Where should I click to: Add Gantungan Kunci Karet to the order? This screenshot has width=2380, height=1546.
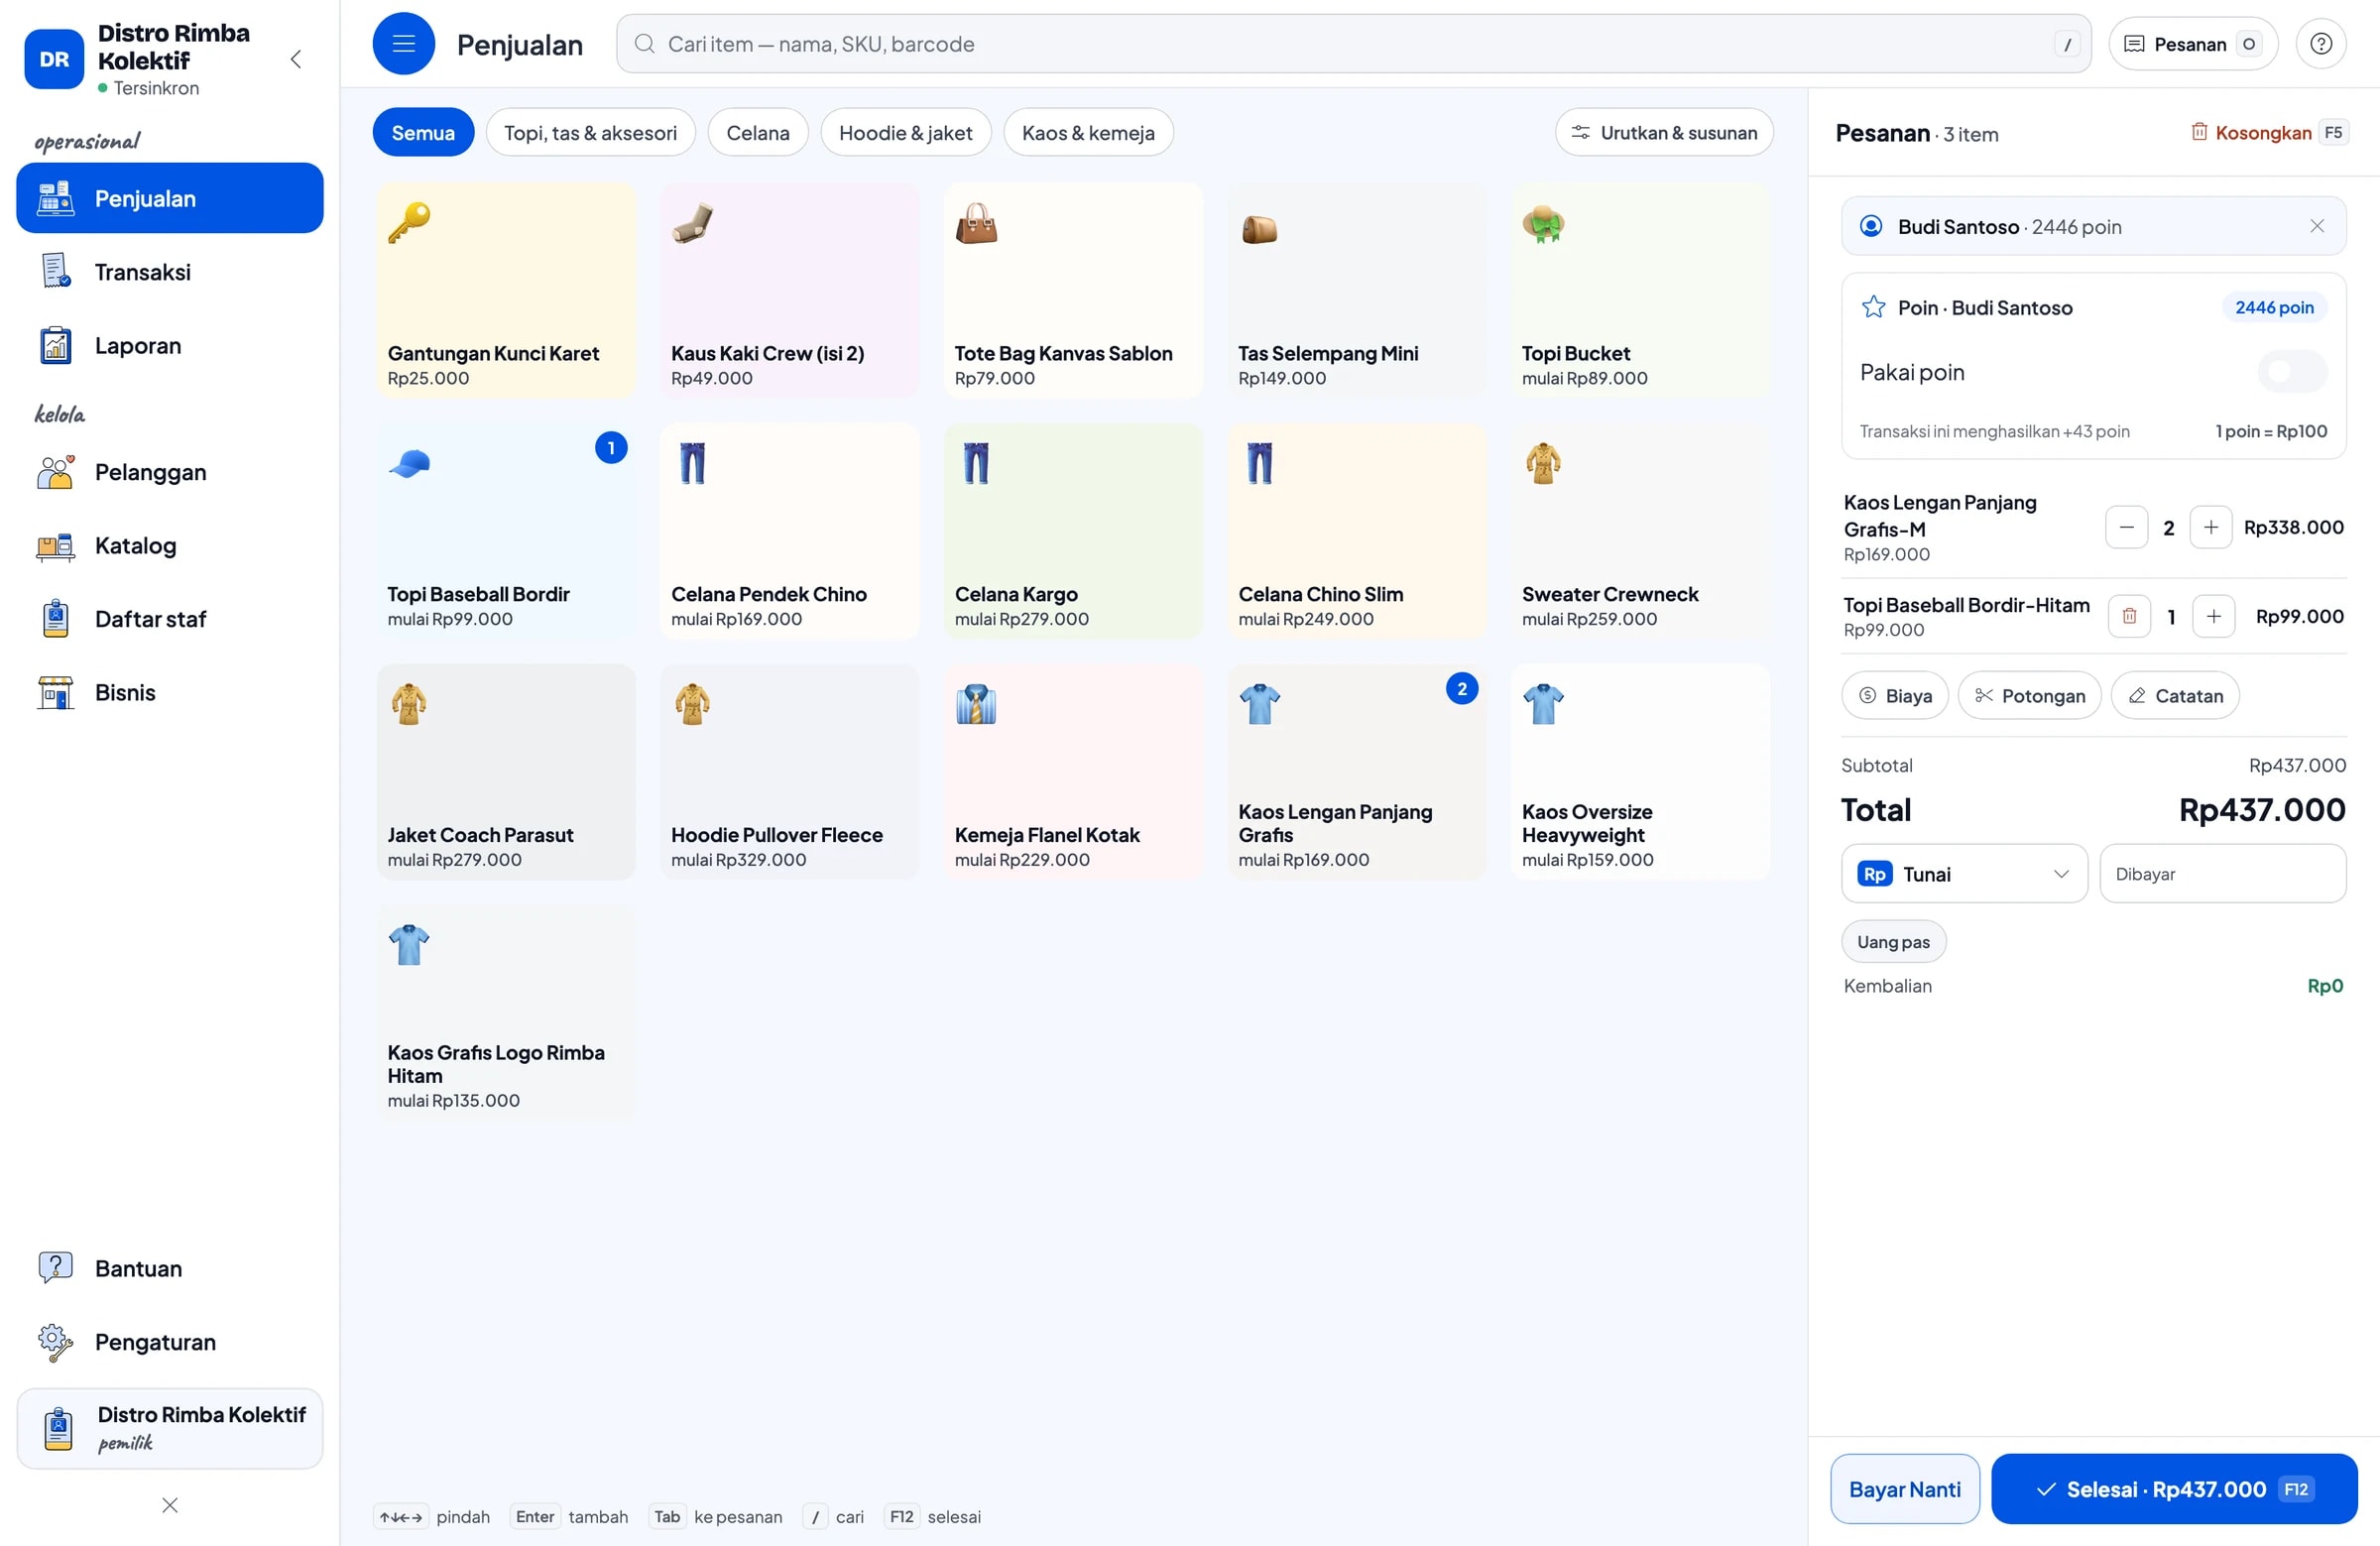pos(506,291)
